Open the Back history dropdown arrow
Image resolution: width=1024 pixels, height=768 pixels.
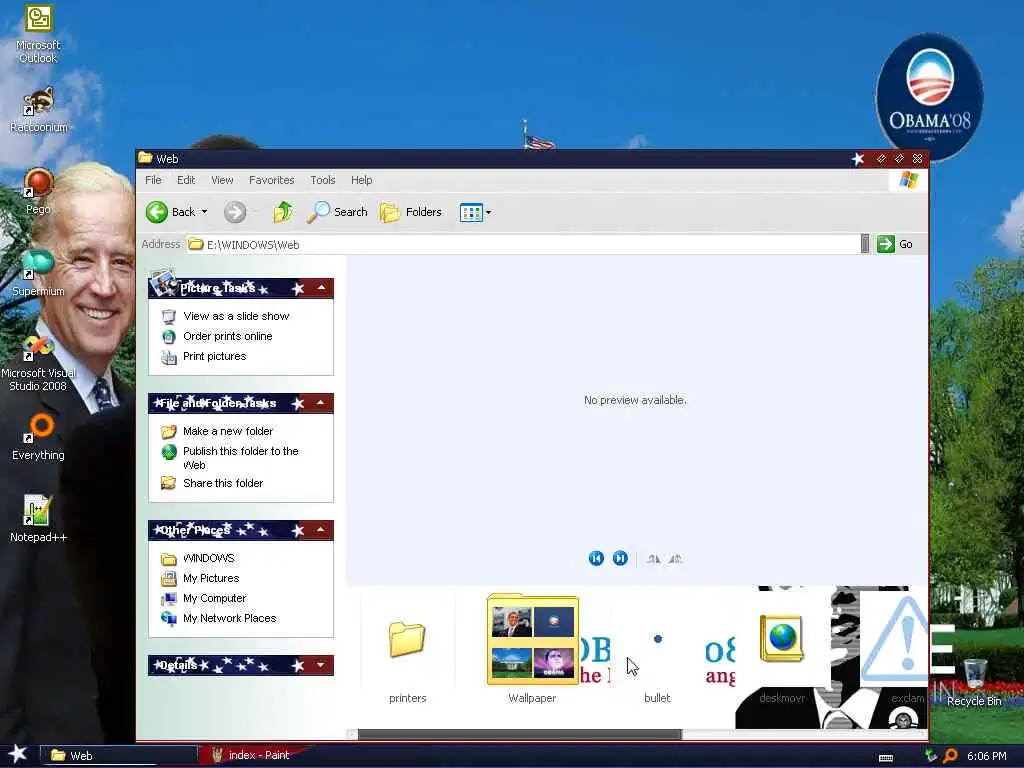coord(204,212)
